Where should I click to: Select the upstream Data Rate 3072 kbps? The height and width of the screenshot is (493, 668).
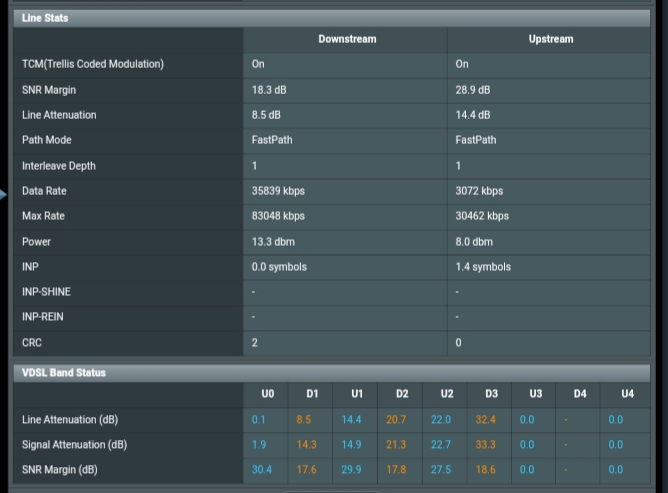479,191
